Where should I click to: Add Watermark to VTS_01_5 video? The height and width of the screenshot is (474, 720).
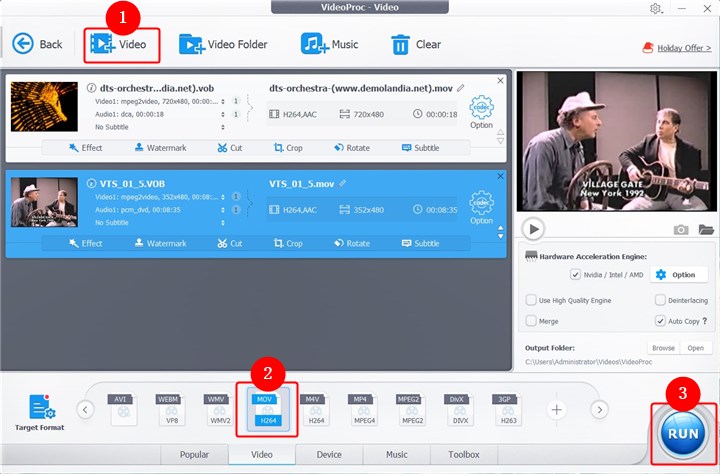(160, 243)
